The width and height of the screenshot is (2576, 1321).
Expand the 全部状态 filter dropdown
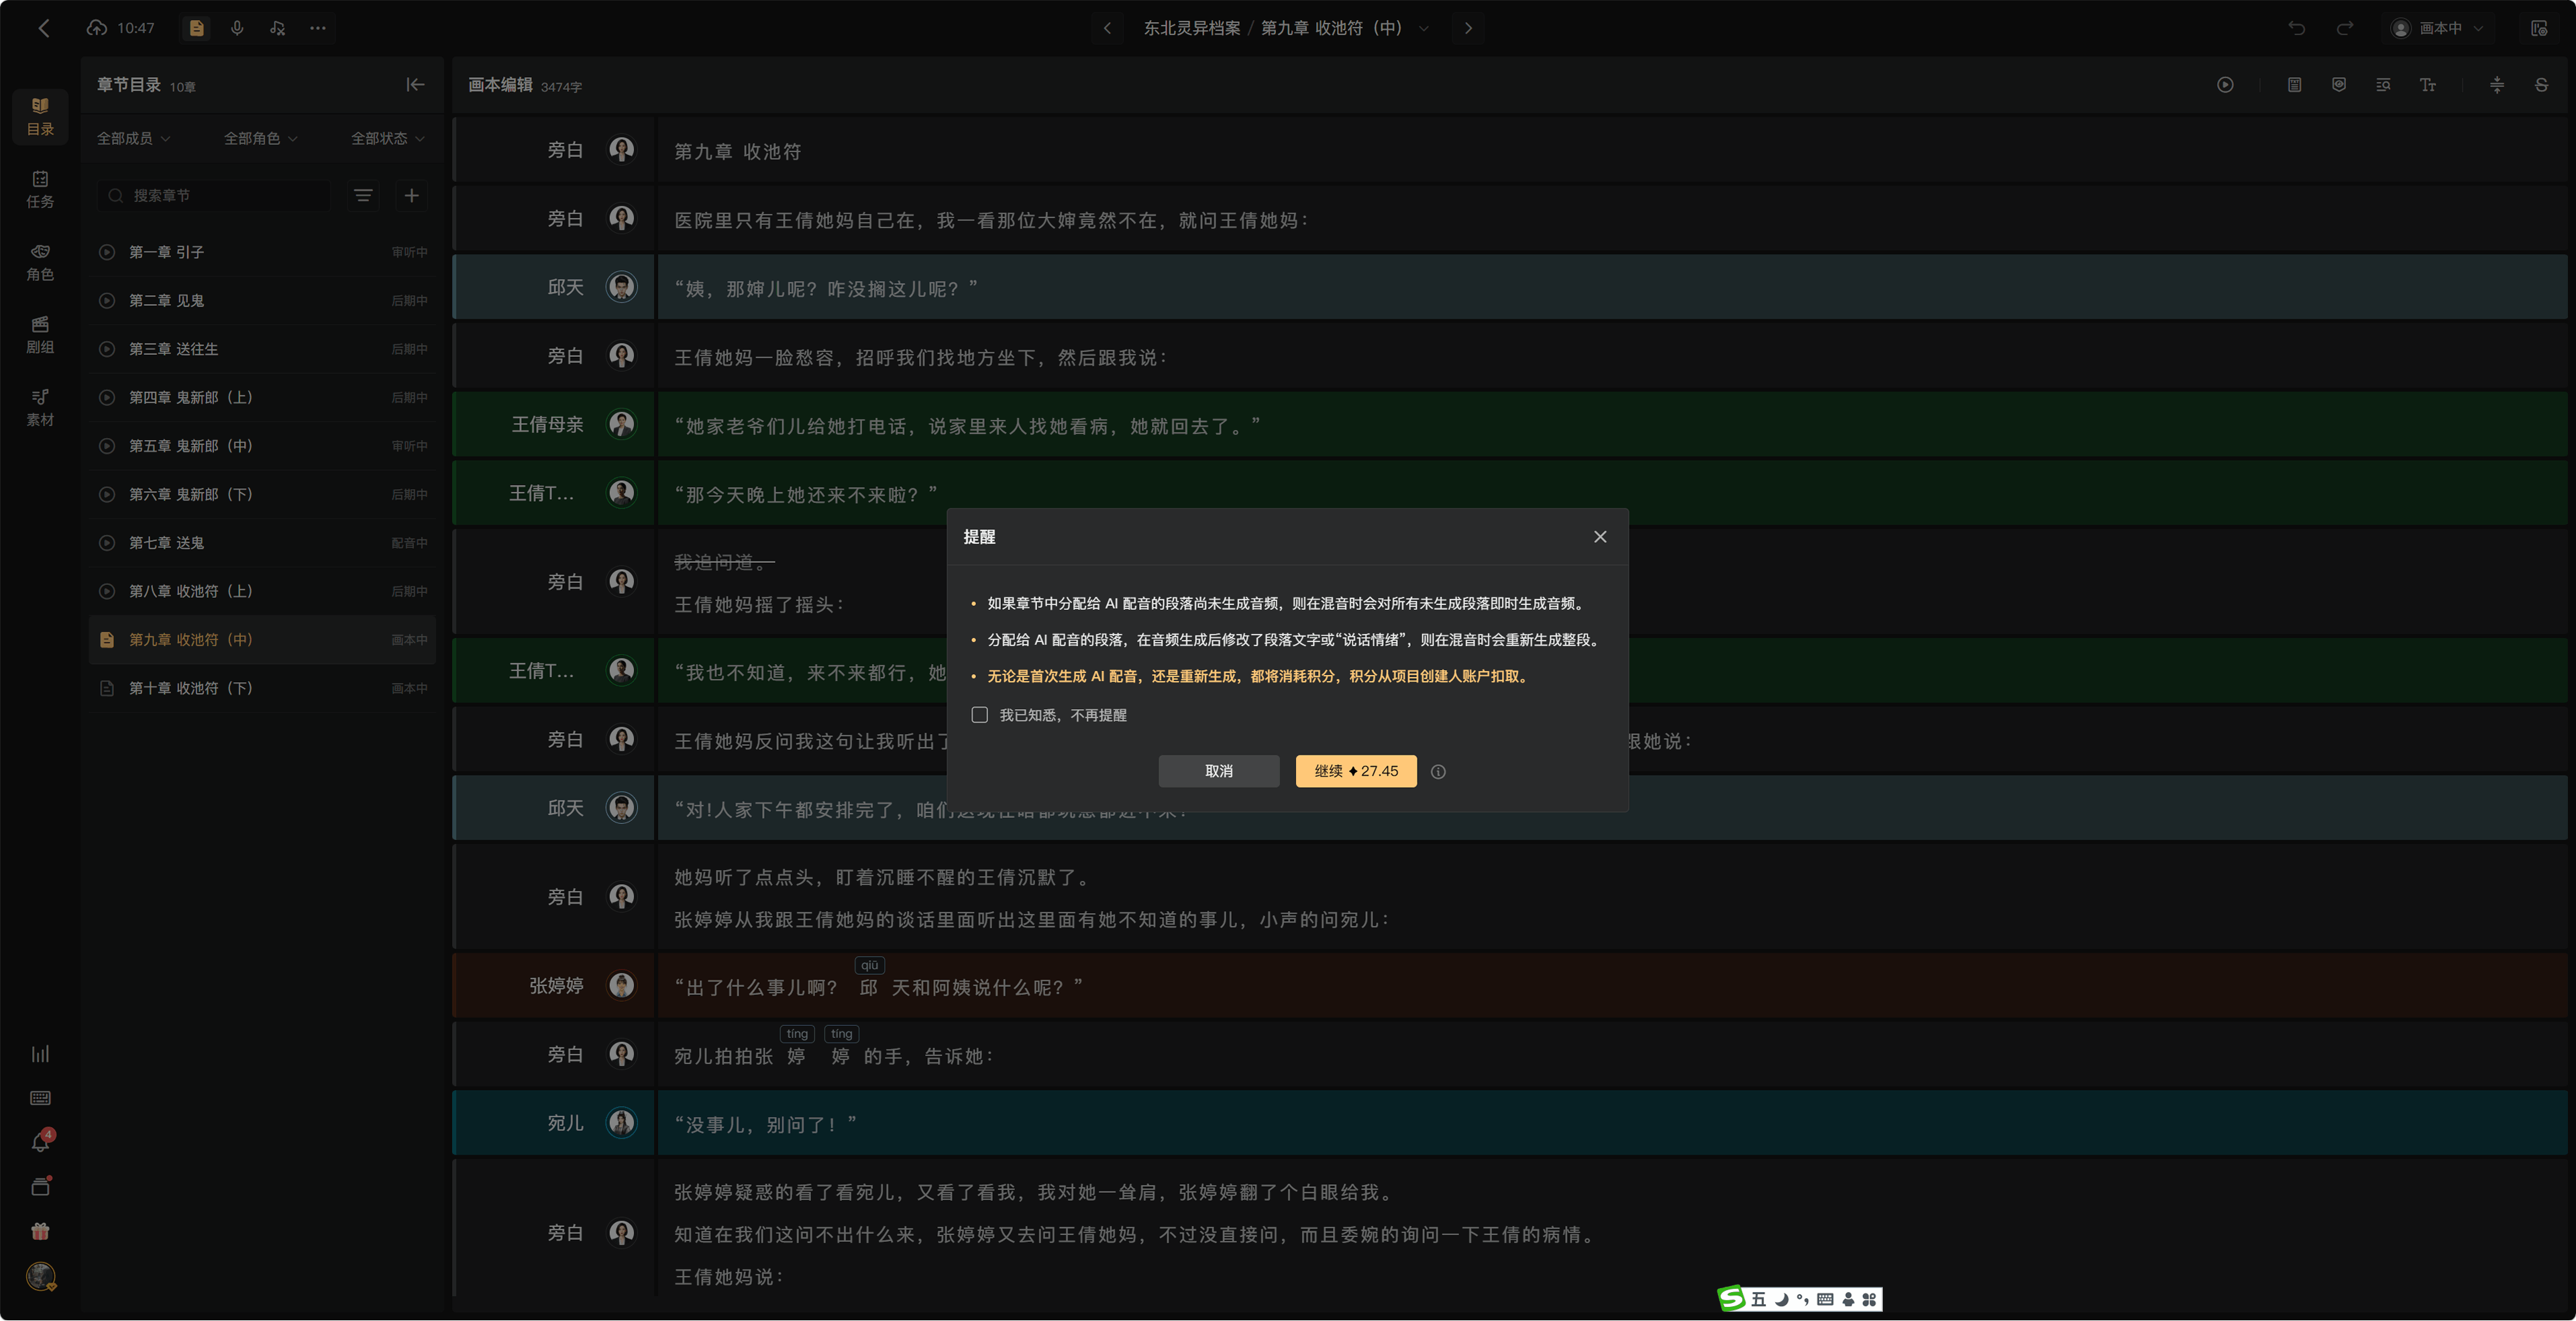pos(388,138)
